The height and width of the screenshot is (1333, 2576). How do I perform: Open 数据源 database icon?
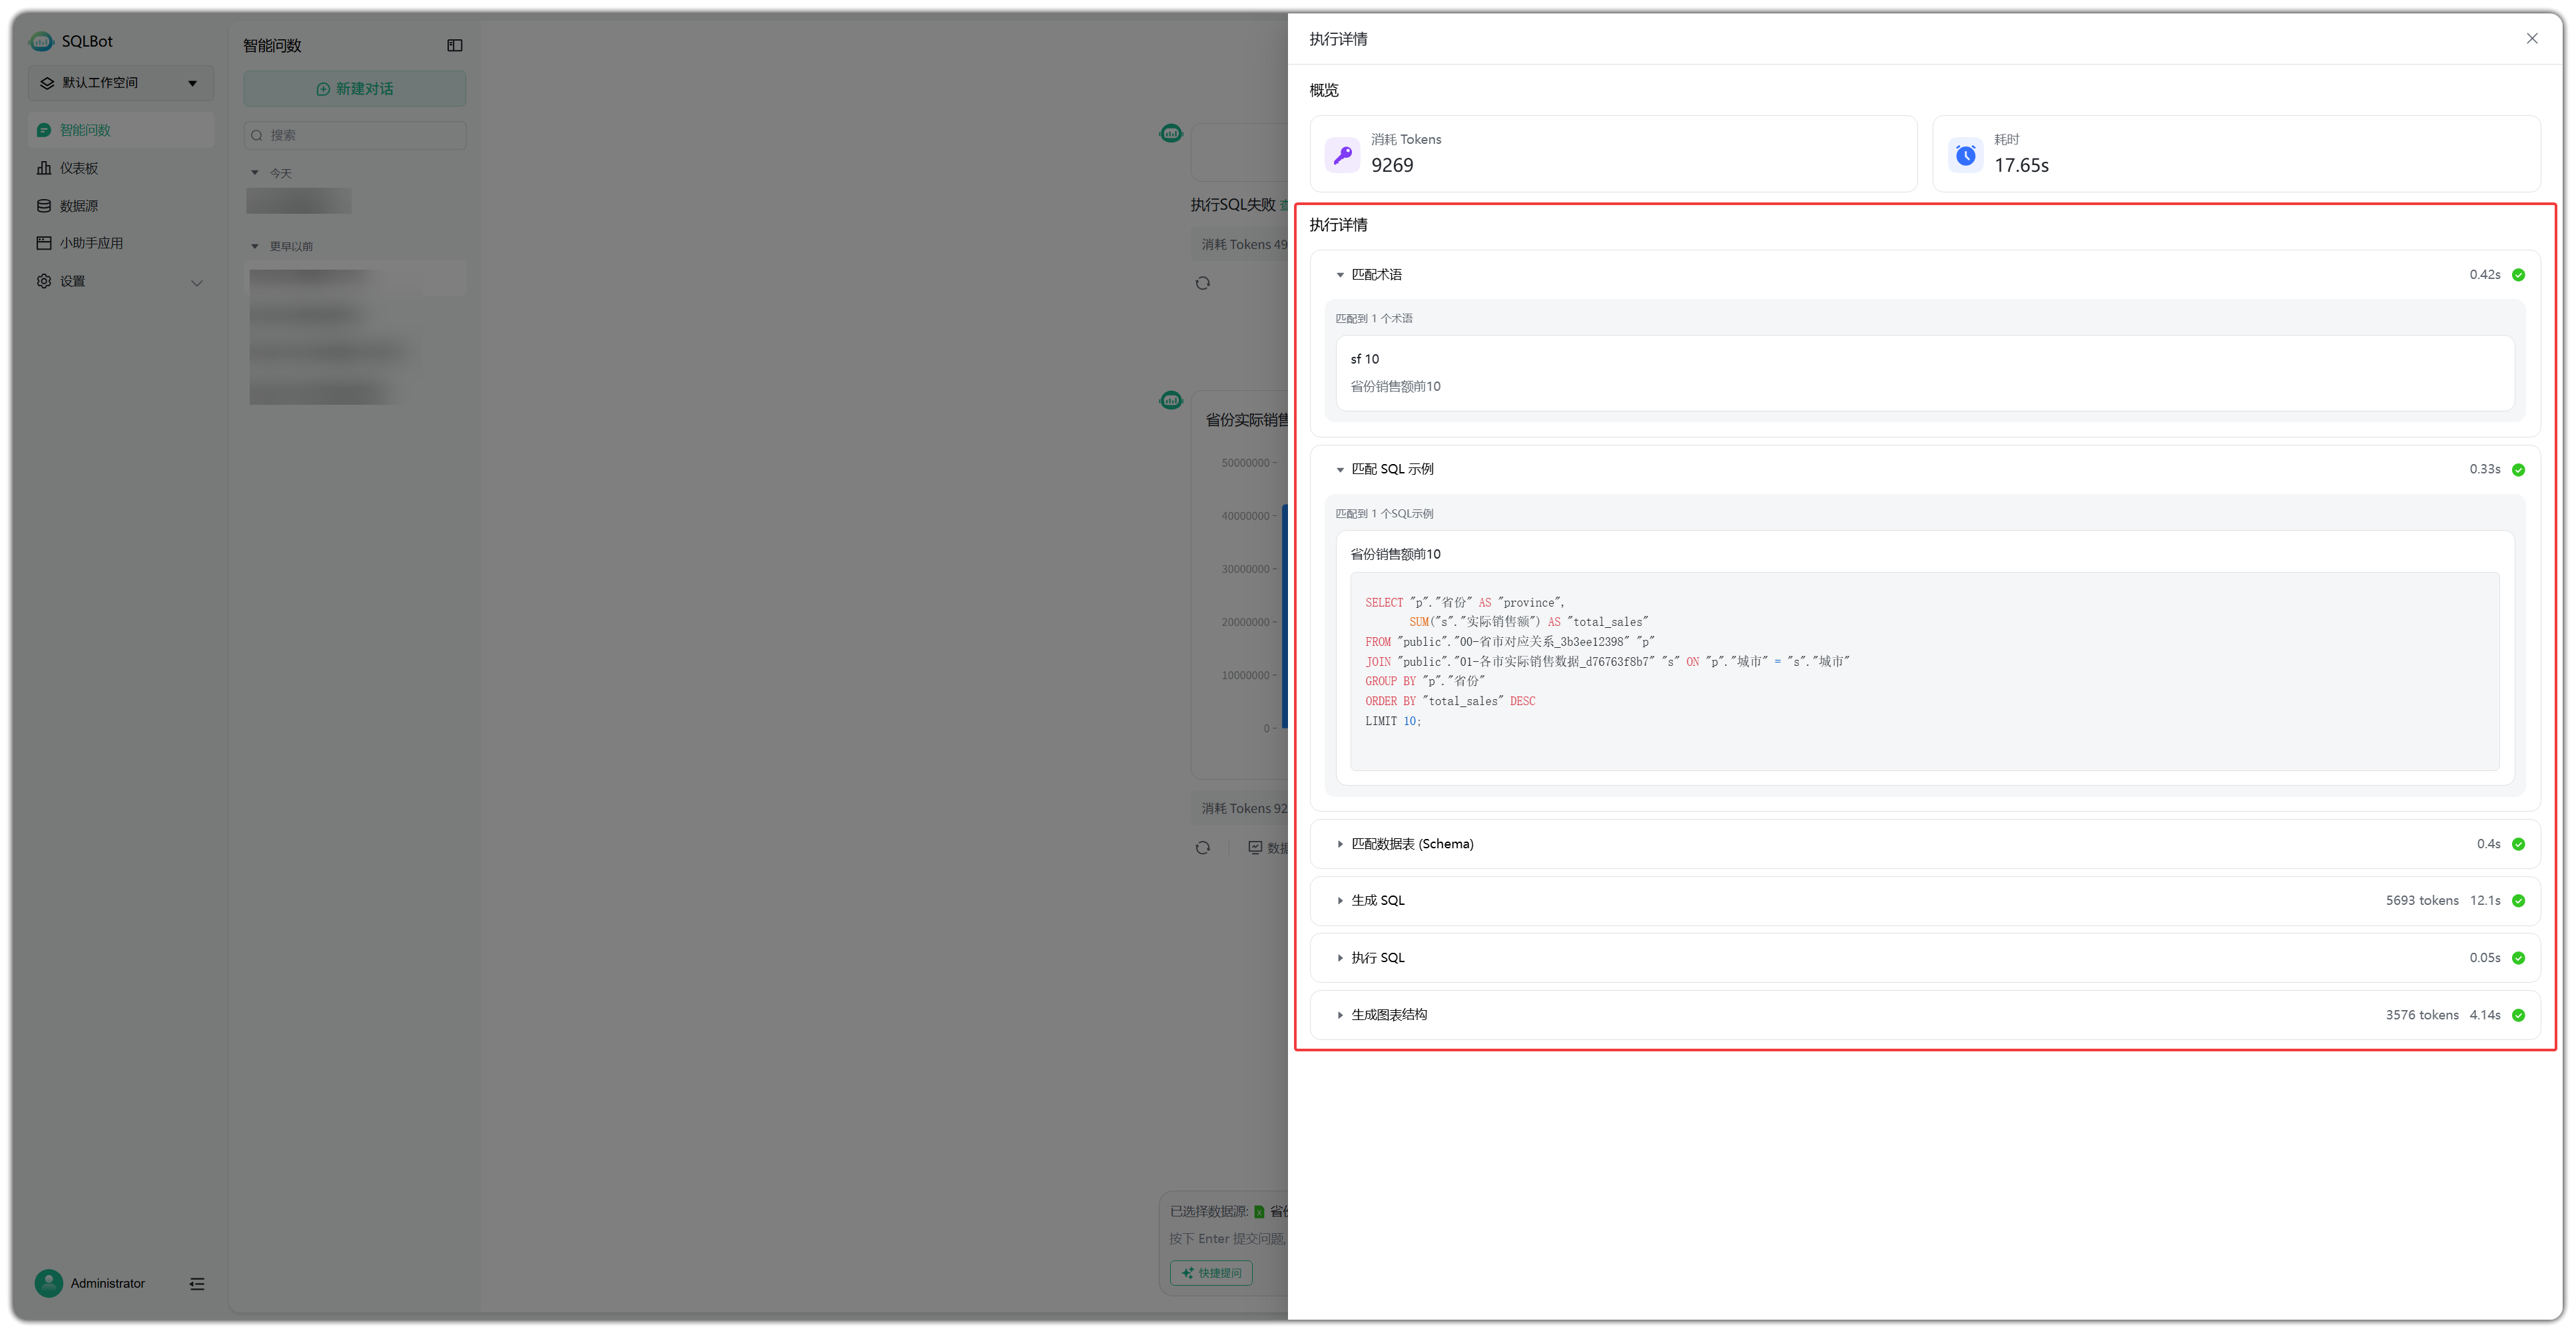coord(44,206)
